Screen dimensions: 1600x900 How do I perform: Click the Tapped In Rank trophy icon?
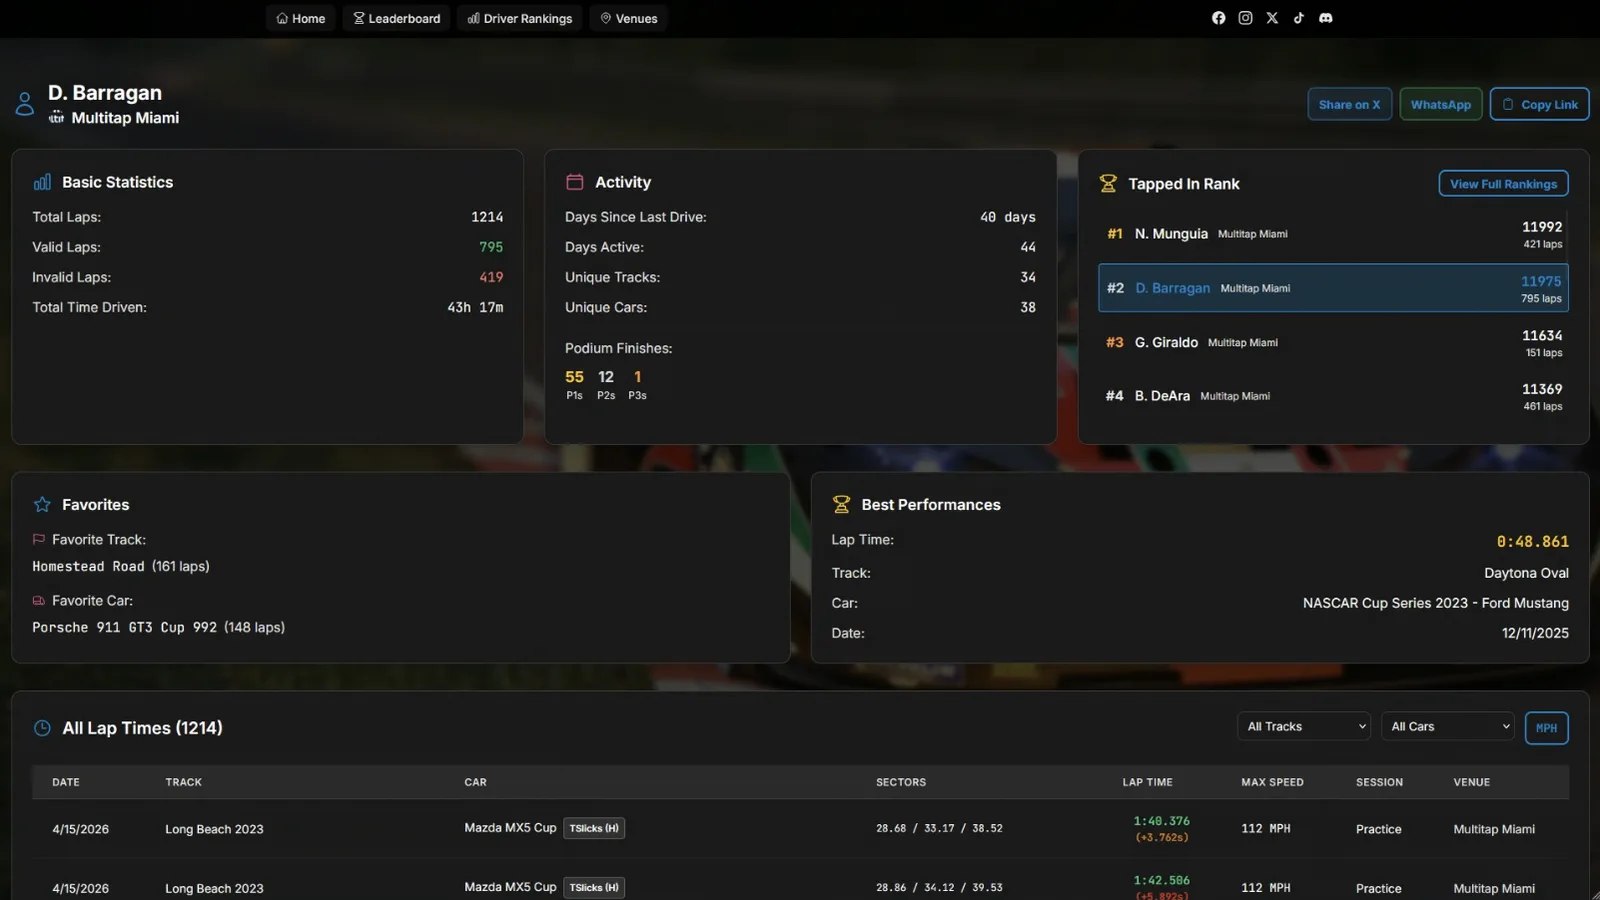click(1108, 184)
